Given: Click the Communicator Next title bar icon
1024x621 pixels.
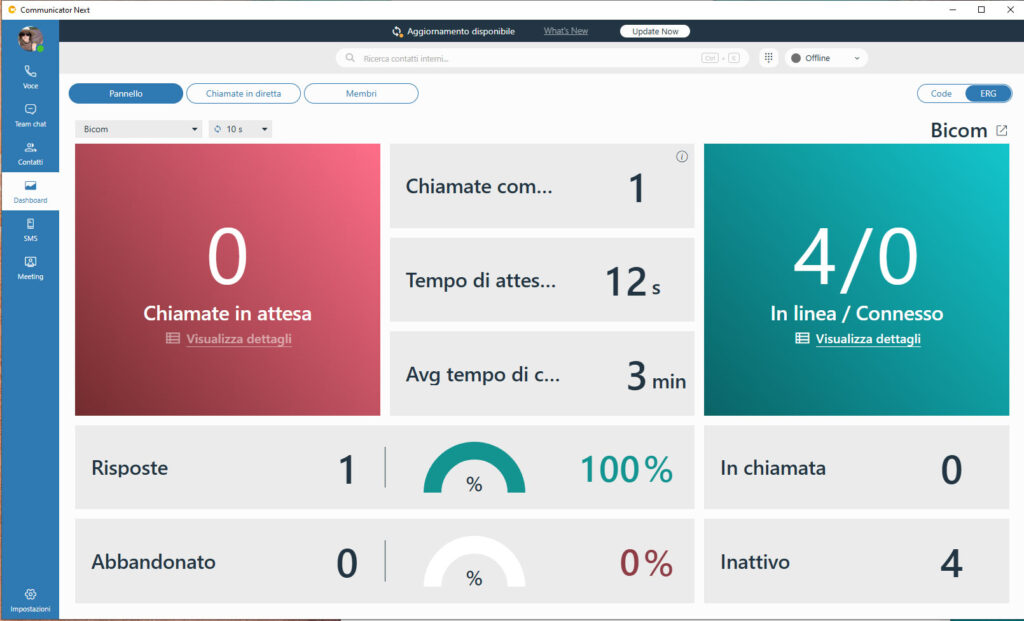Looking at the screenshot, I should click(12, 10).
